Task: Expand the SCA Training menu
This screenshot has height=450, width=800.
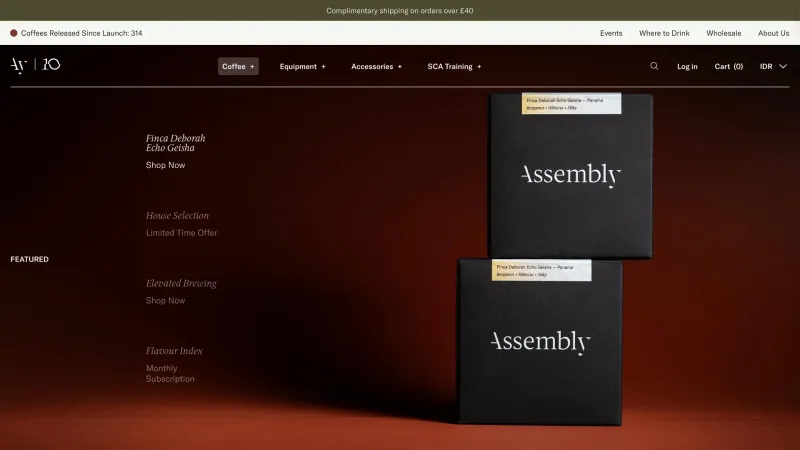Action: pyautogui.click(x=455, y=66)
